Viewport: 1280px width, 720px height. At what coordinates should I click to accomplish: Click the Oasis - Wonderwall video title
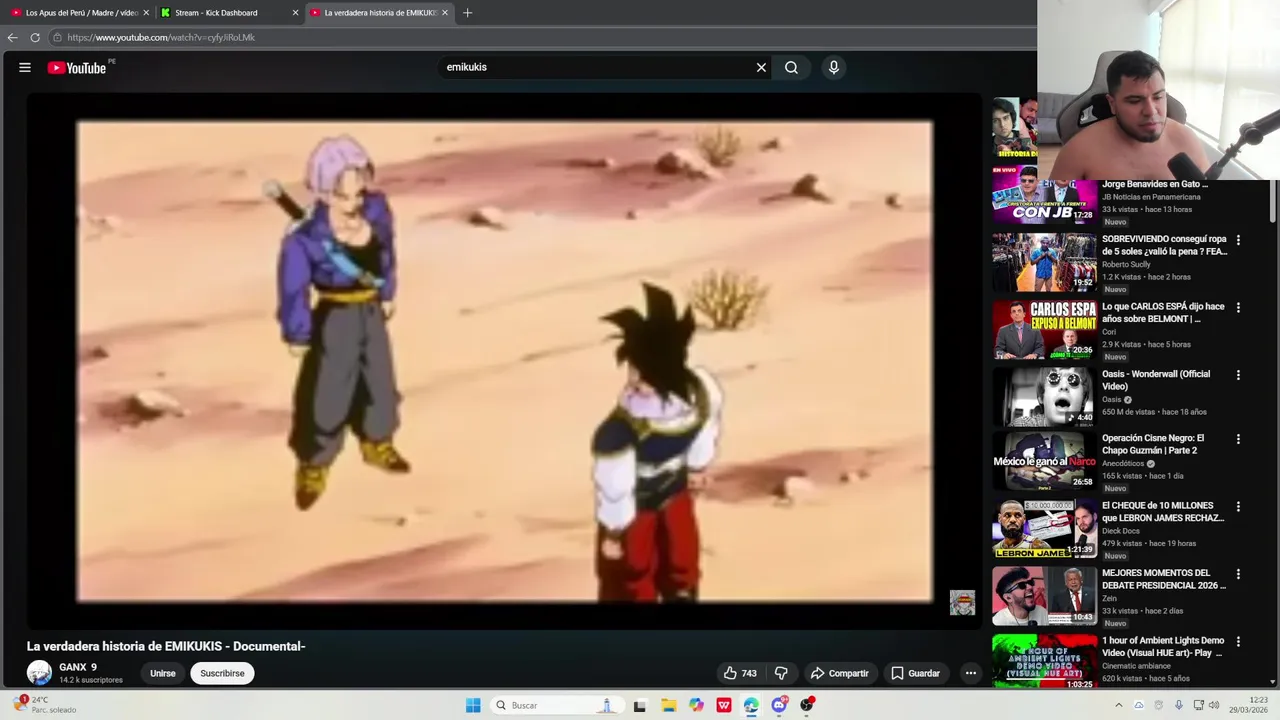tap(1156, 380)
